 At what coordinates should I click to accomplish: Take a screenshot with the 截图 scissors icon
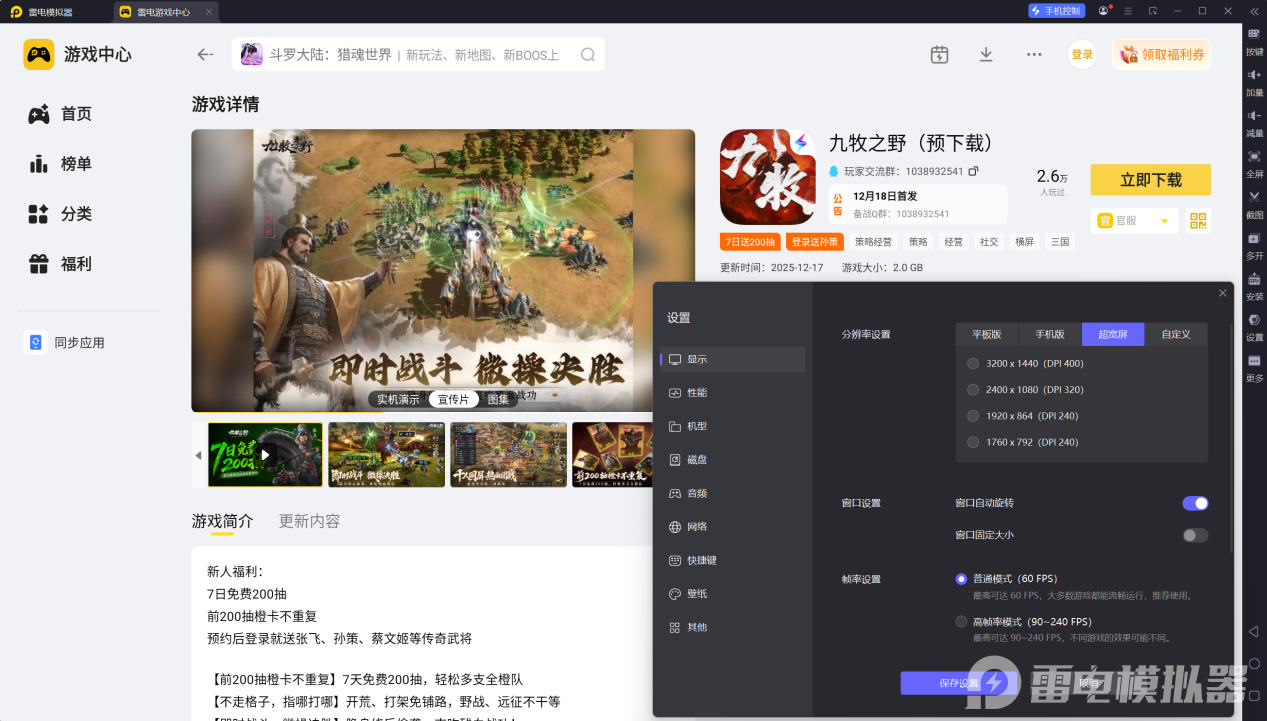(1254, 197)
